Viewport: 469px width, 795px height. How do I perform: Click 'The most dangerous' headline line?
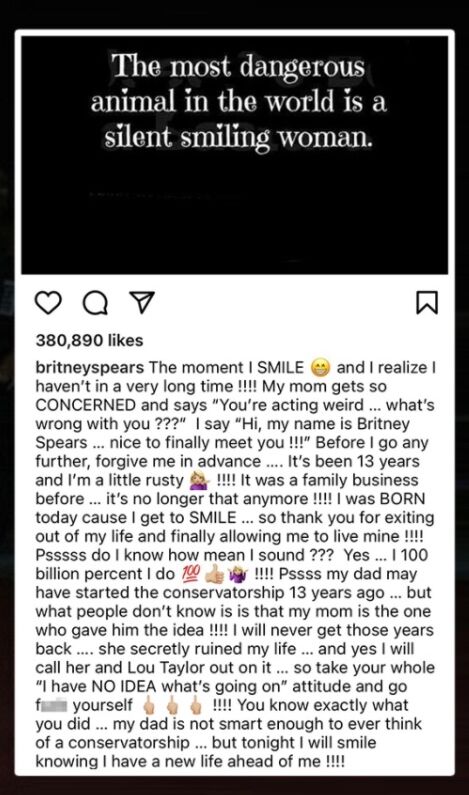[x=238, y=67]
